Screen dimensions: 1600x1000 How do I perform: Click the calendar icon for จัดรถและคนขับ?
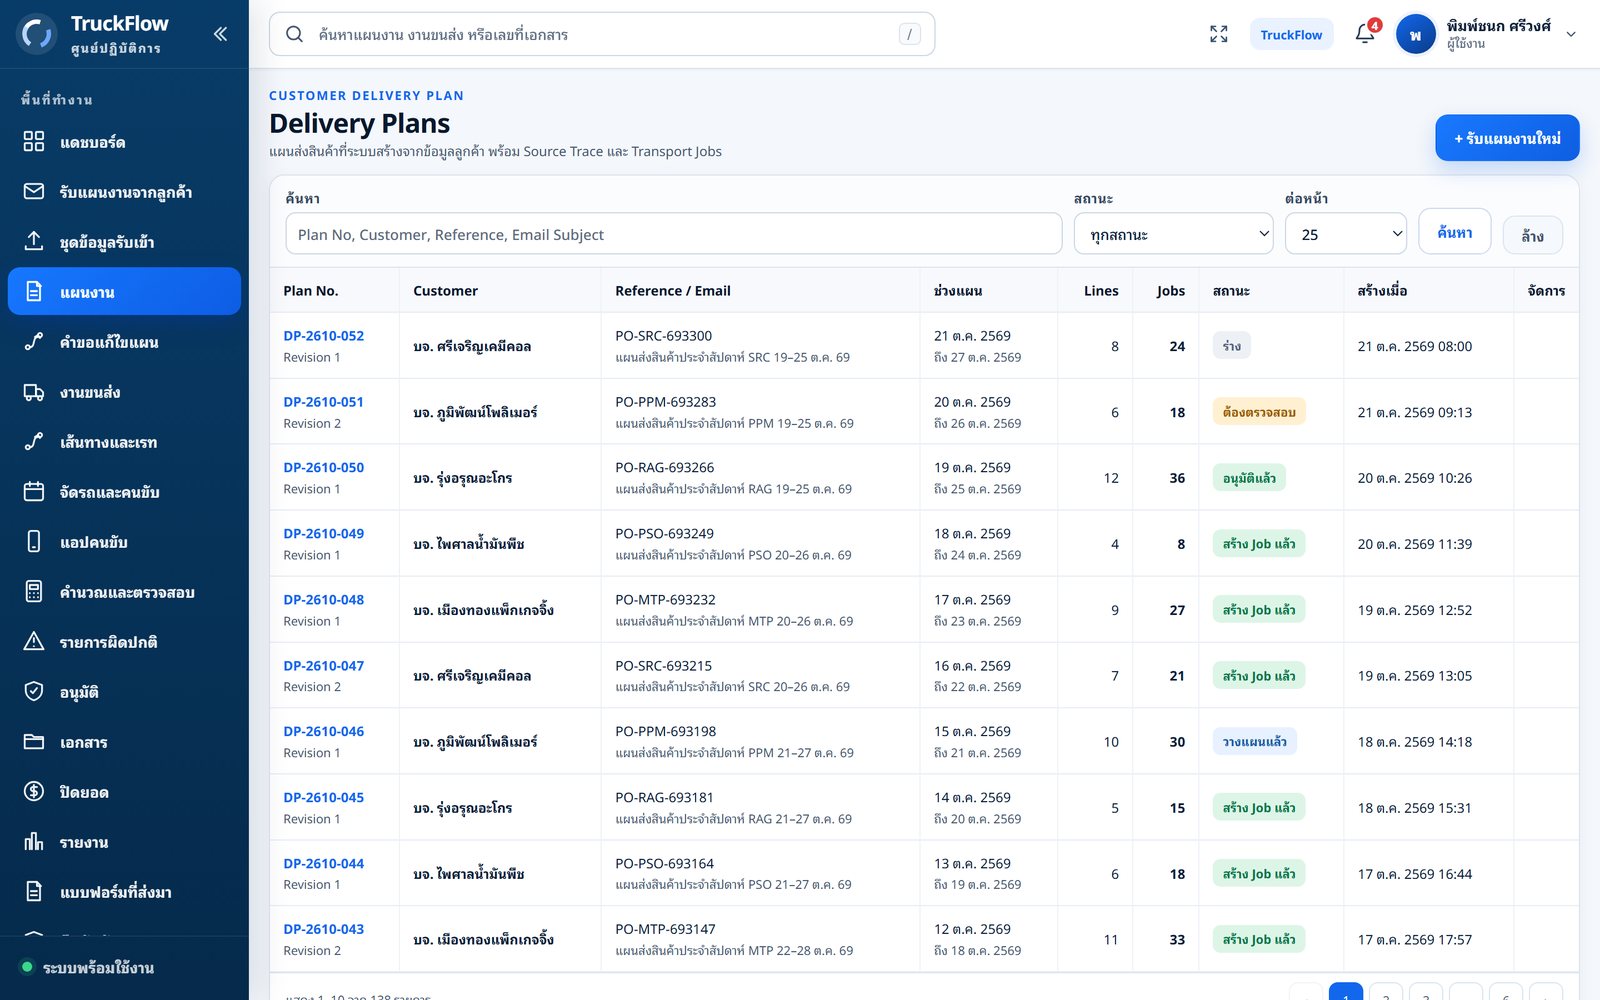(x=34, y=491)
